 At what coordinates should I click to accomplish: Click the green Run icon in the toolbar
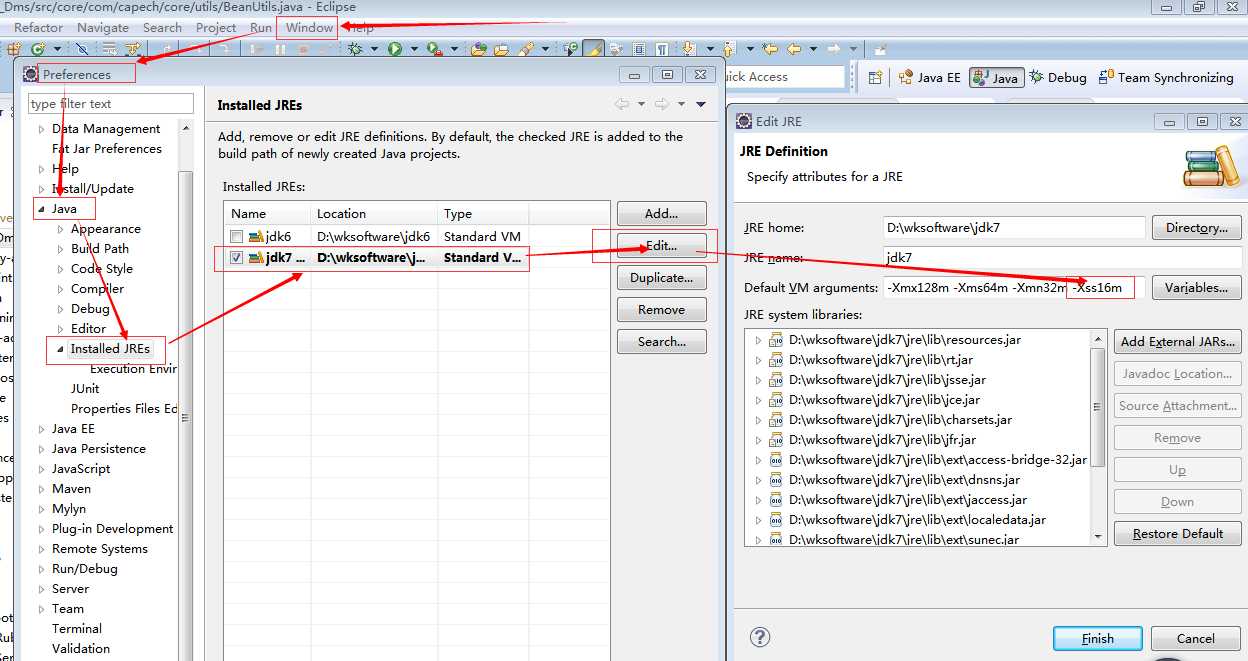pyautogui.click(x=394, y=48)
